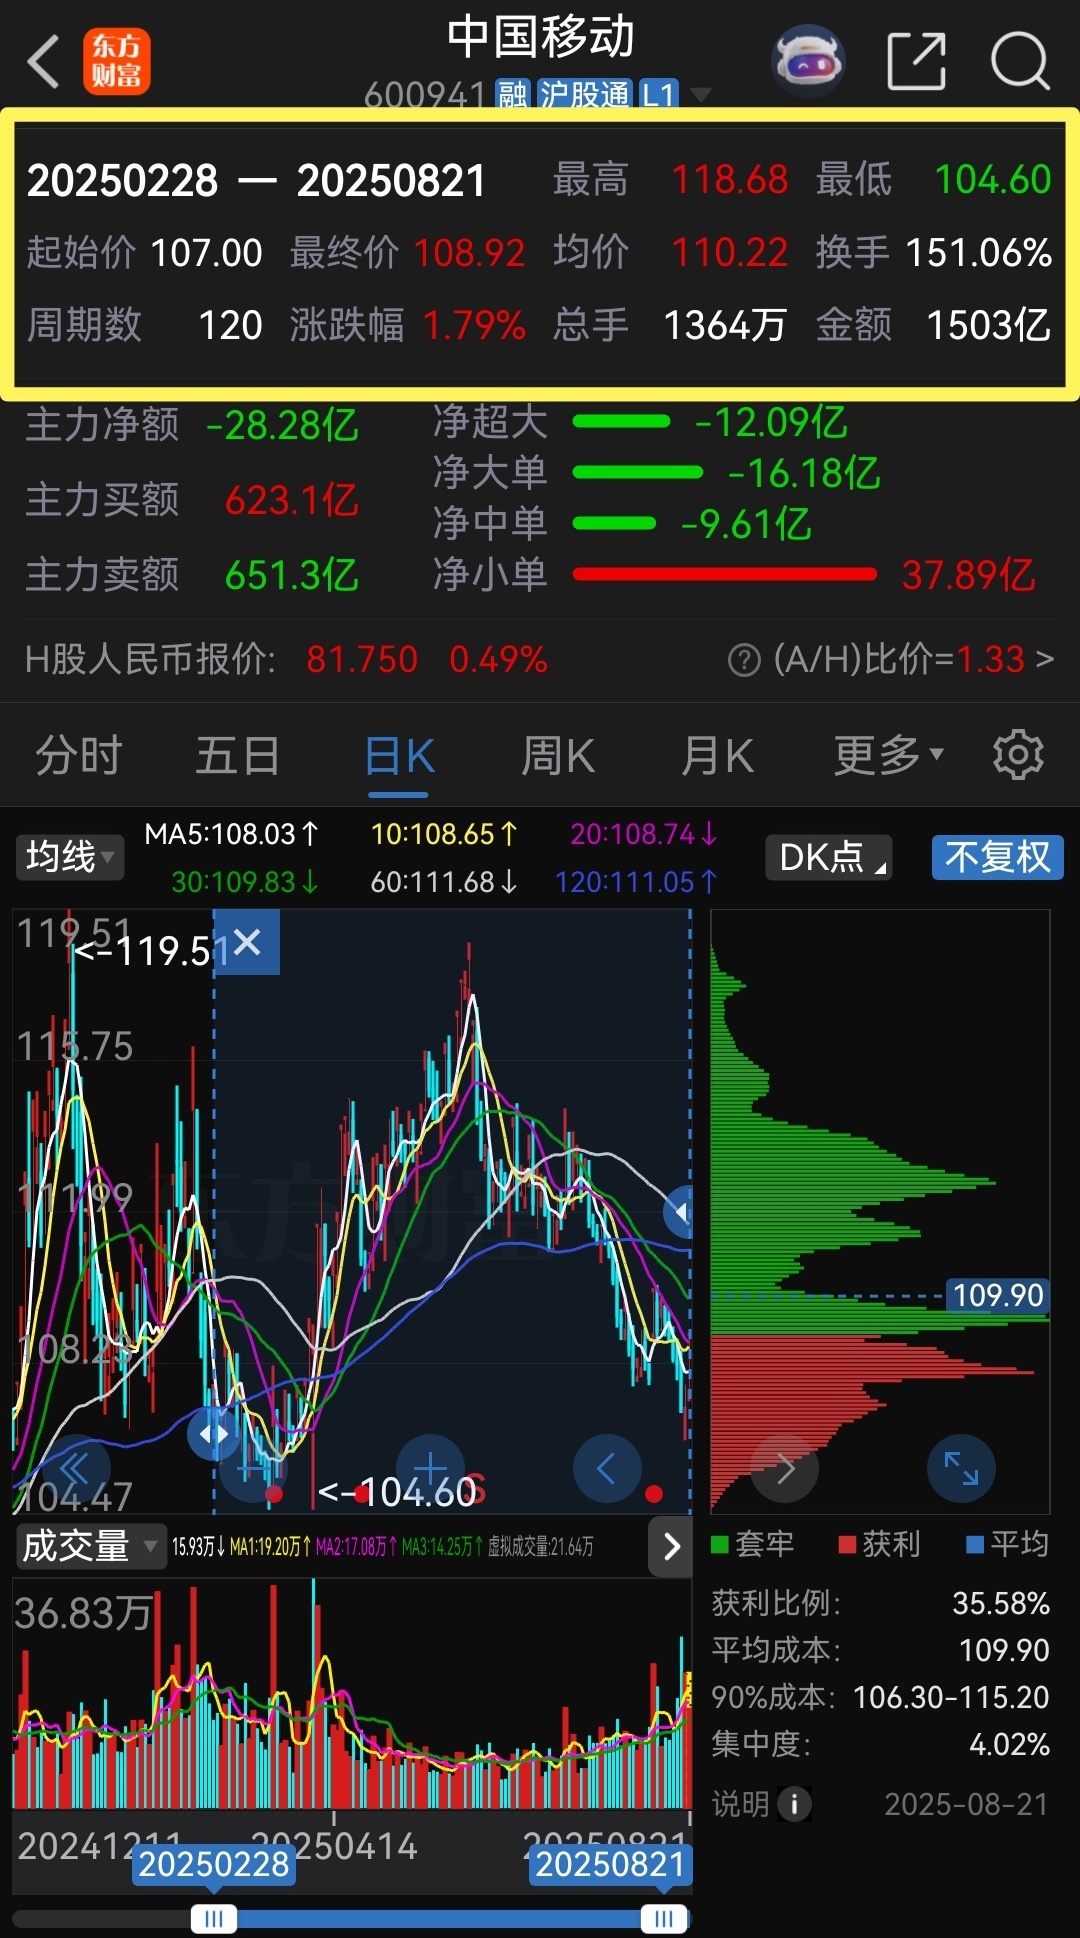The width and height of the screenshot is (1080, 1938).
Task: Tap the 获利比例 35.58% row
Action: [880, 1603]
